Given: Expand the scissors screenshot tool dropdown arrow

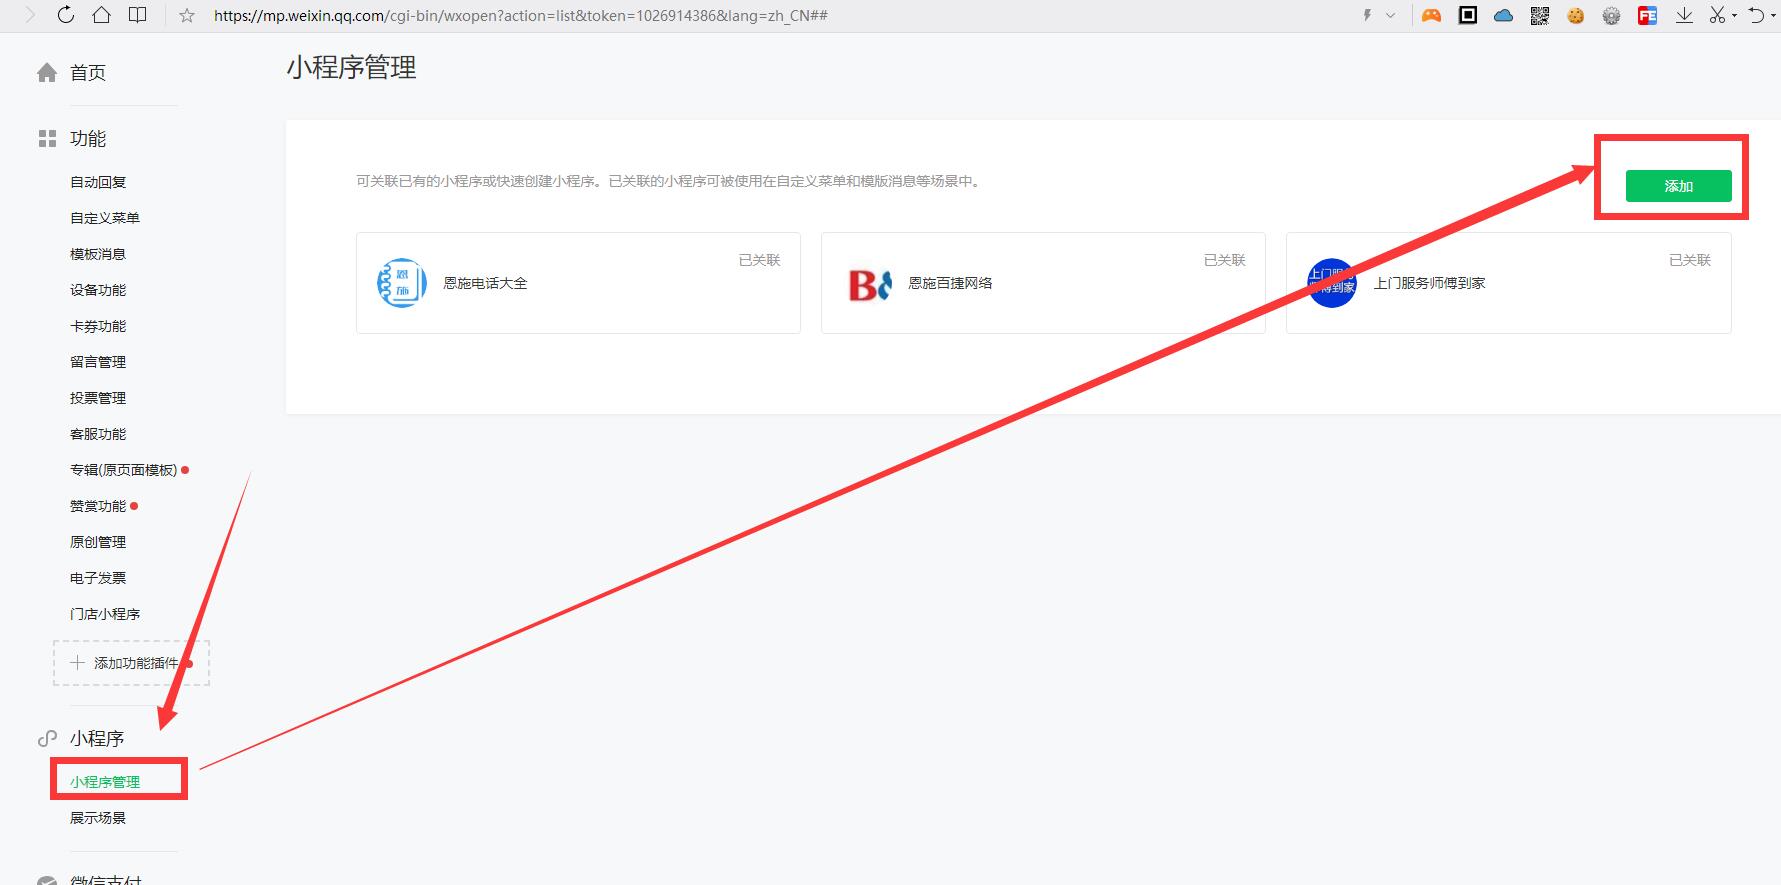Looking at the screenshot, I should (1734, 16).
